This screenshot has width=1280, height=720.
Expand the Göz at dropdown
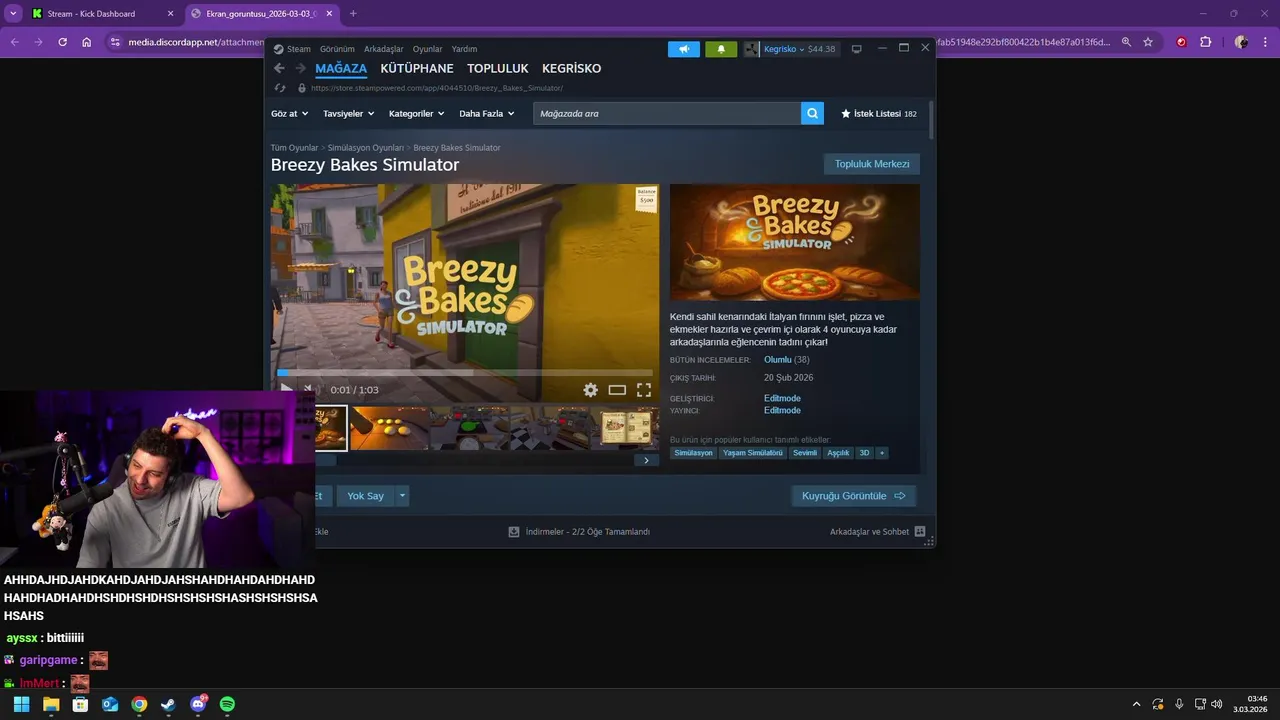point(289,114)
